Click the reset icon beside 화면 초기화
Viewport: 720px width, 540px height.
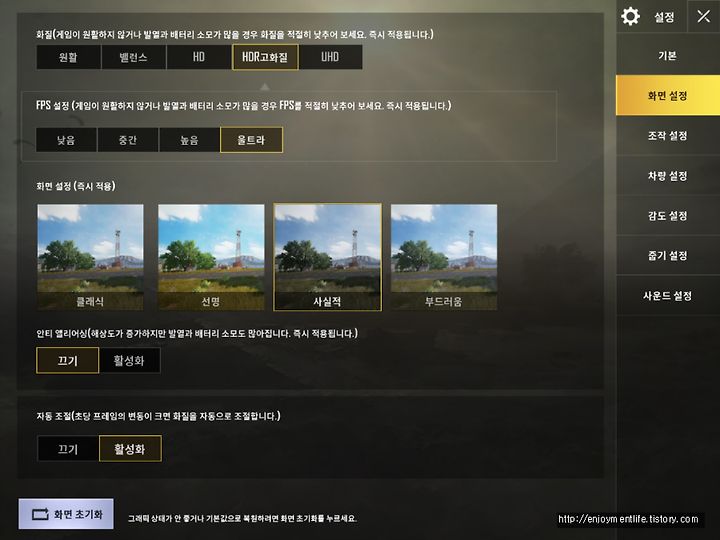click(x=40, y=514)
